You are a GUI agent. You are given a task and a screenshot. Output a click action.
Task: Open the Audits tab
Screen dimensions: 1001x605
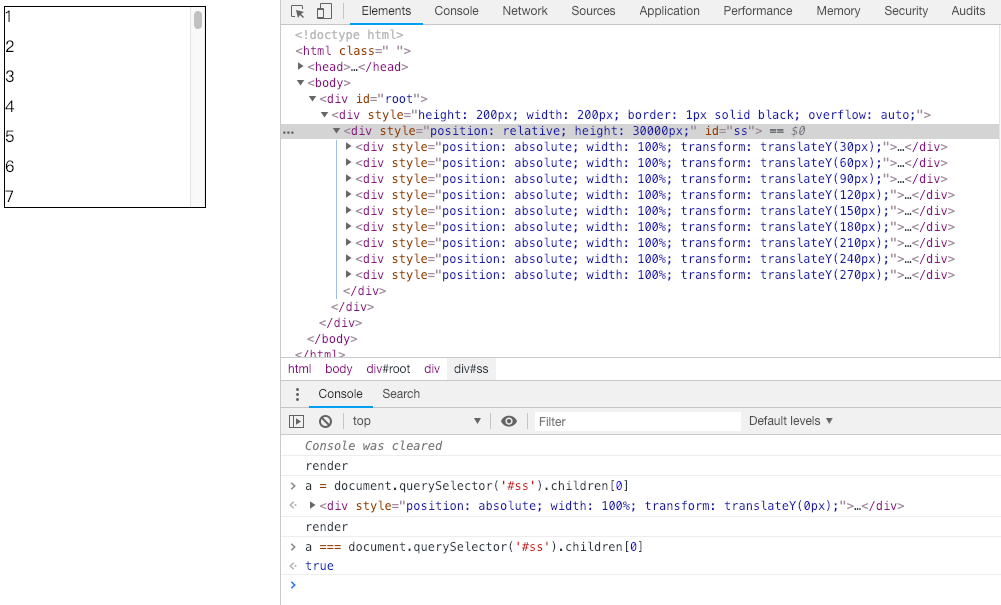click(968, 11)
